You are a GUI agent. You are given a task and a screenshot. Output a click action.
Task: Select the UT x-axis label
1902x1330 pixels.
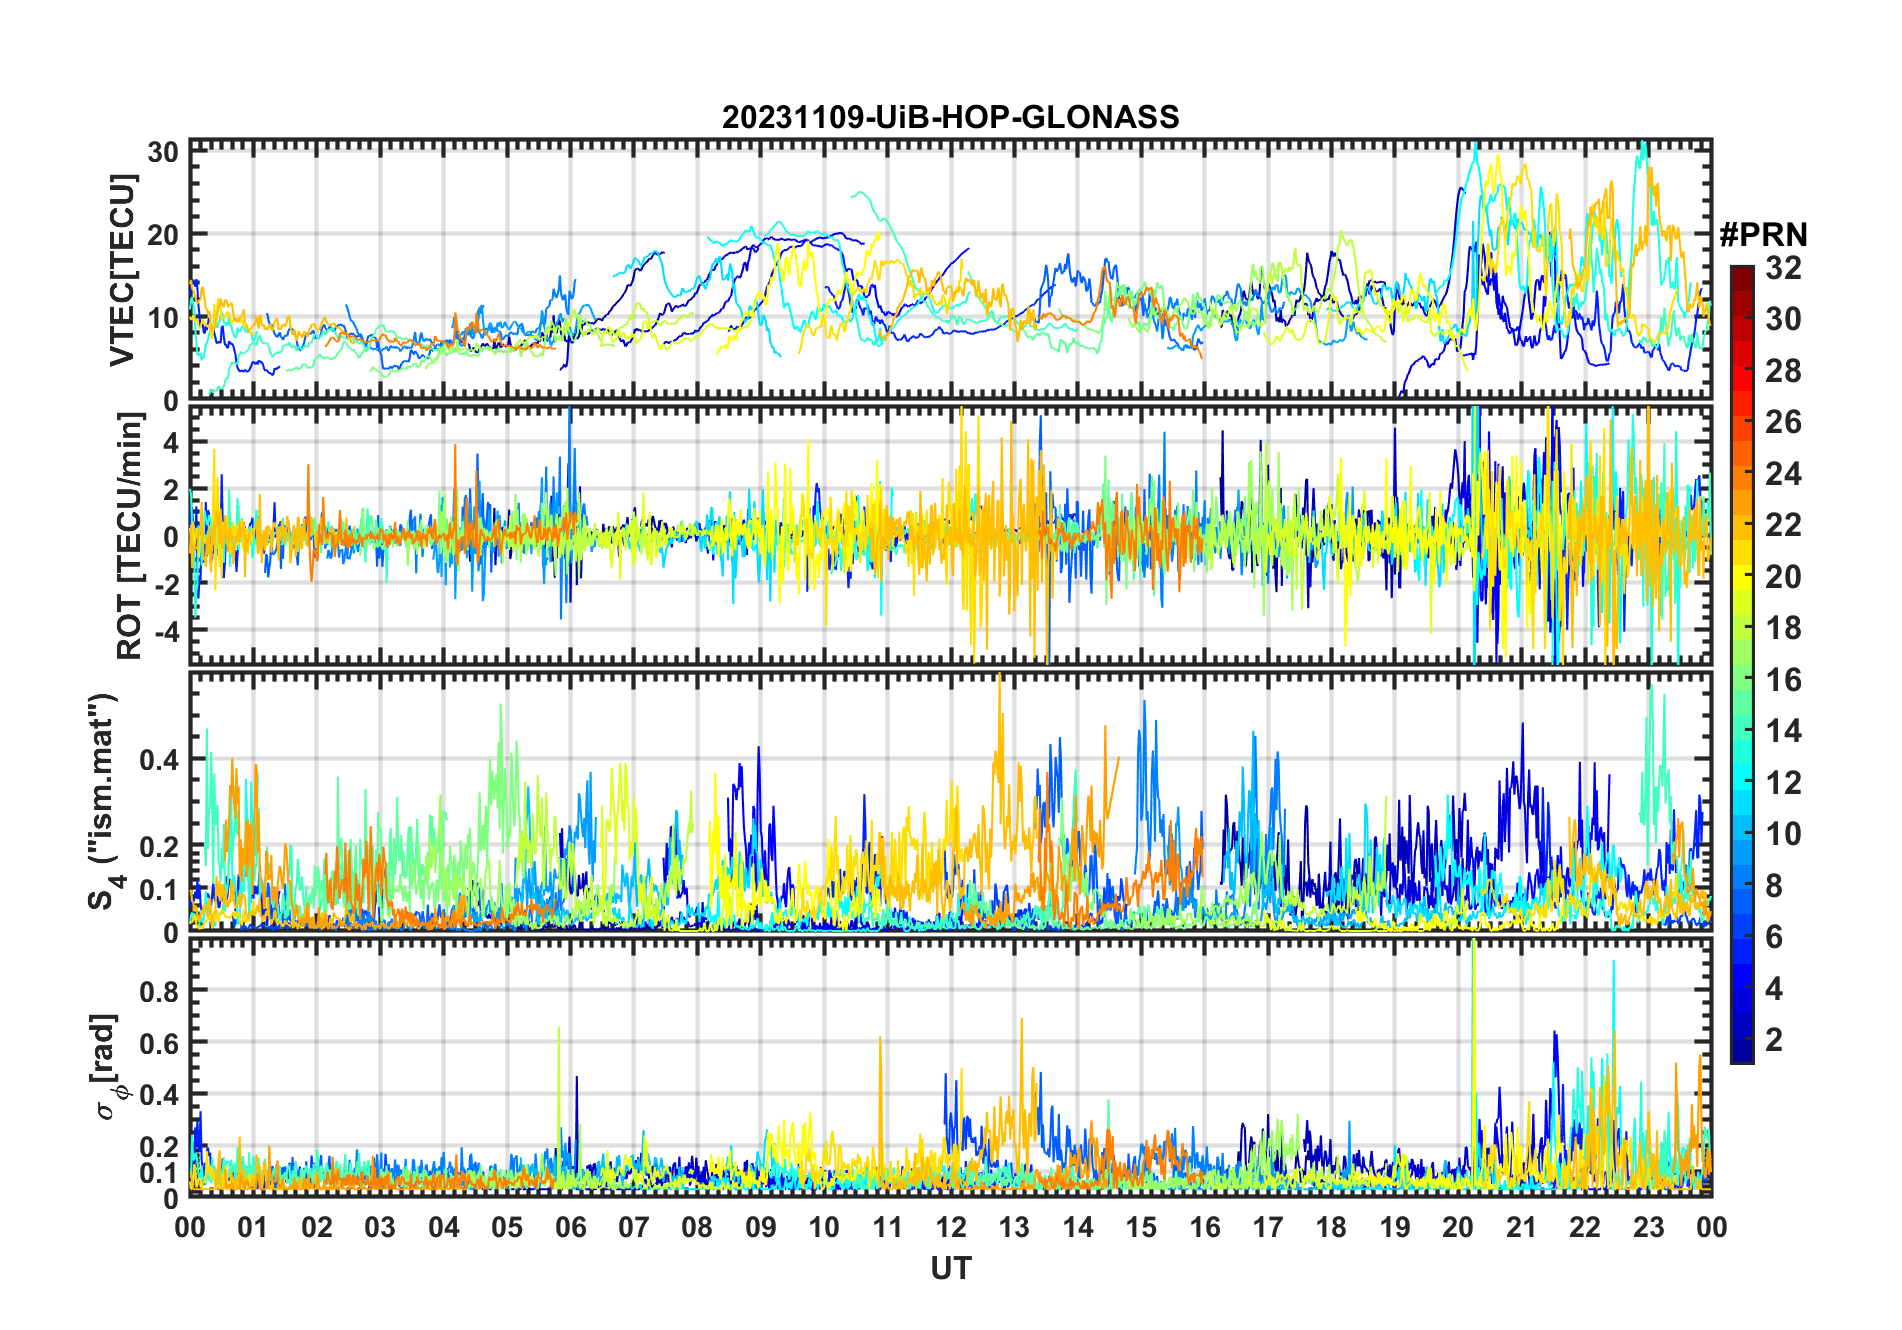950,1268
